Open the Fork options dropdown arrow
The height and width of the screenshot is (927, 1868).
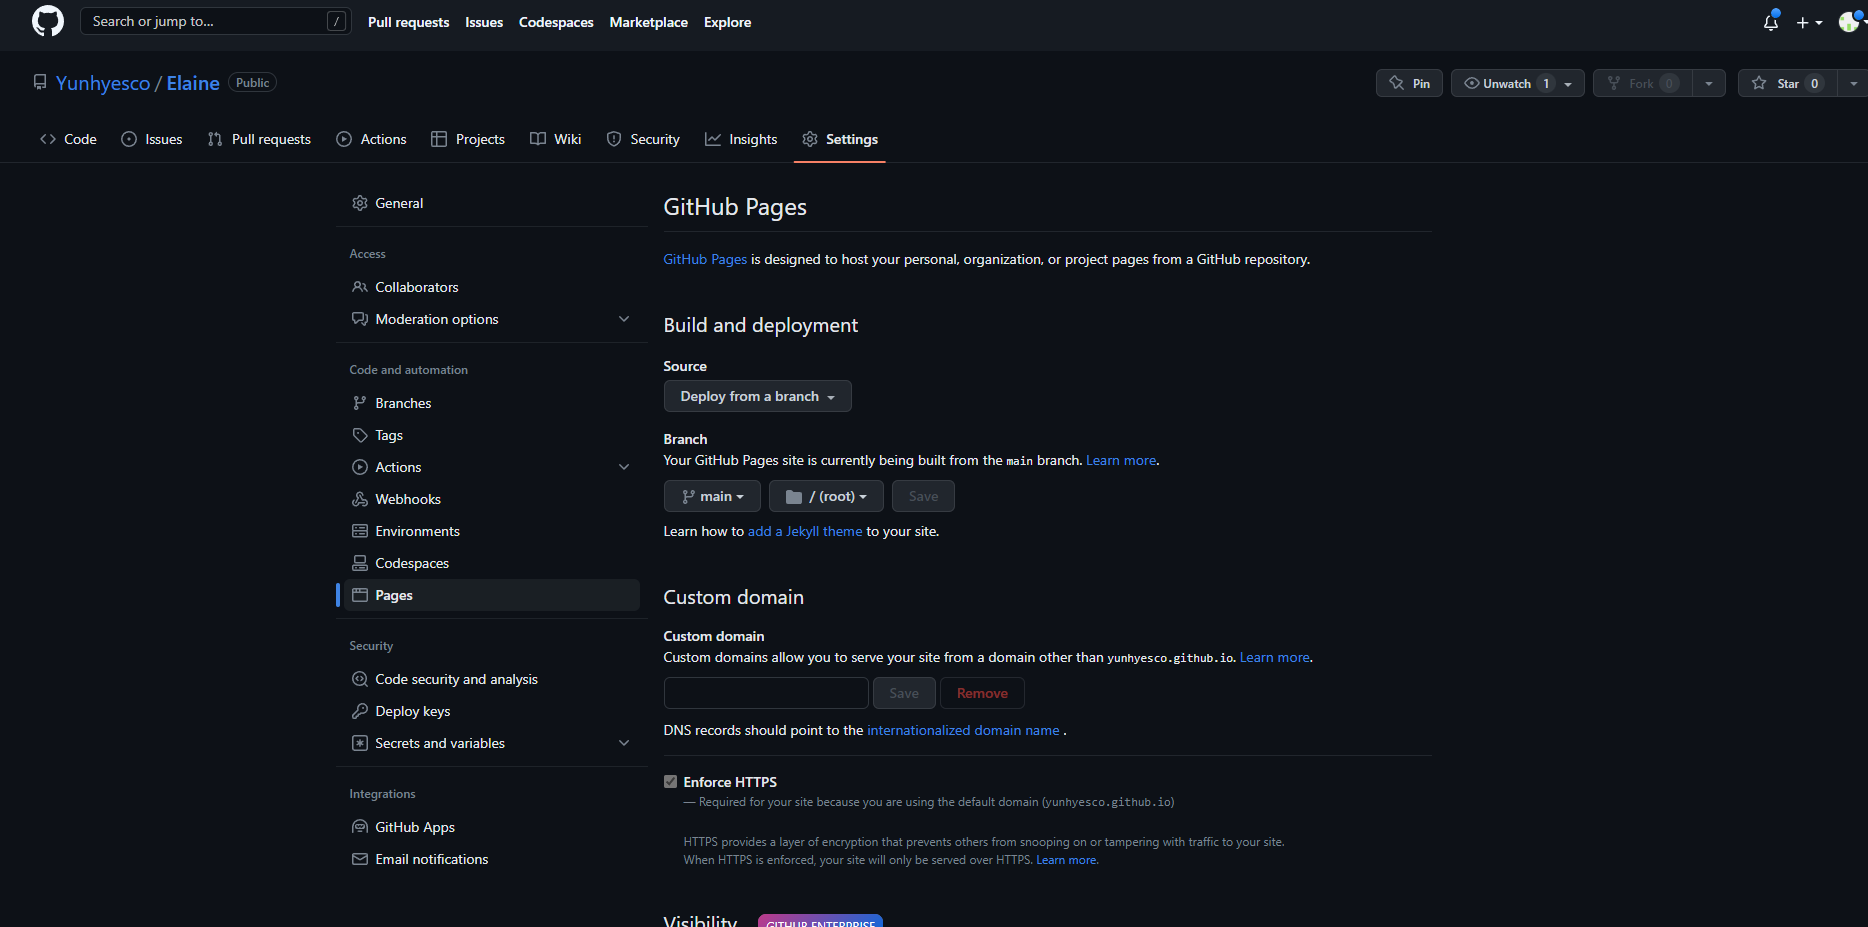(1709, 83)
